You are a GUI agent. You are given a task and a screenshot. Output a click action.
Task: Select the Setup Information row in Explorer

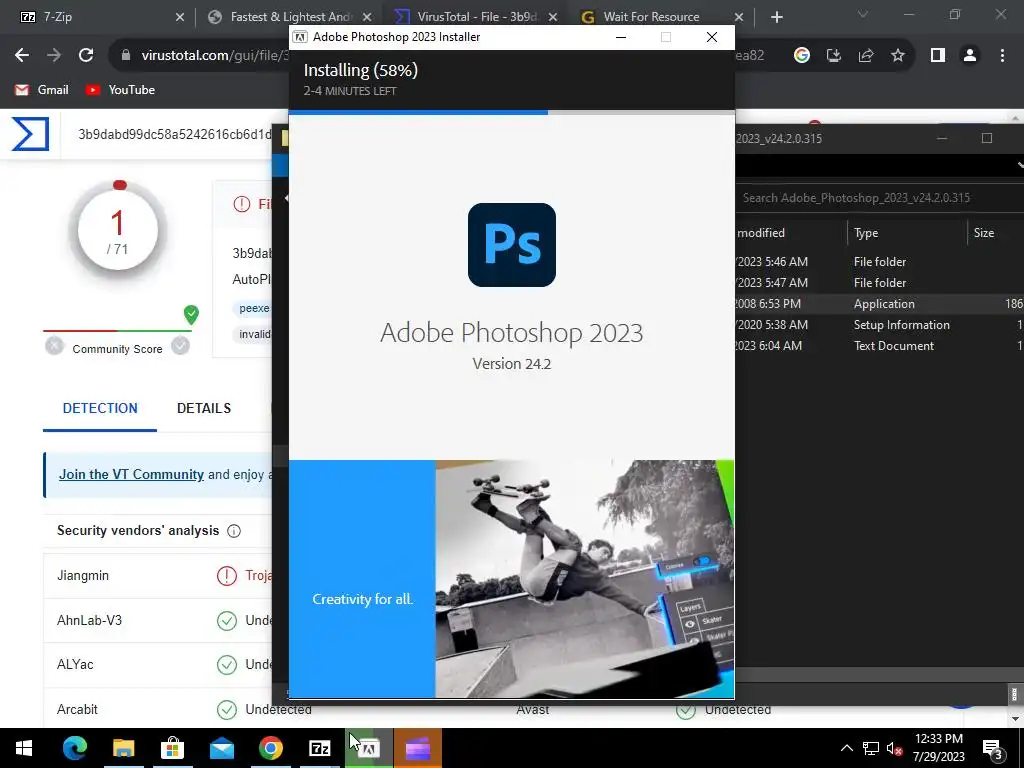click(x=879, y=325)
